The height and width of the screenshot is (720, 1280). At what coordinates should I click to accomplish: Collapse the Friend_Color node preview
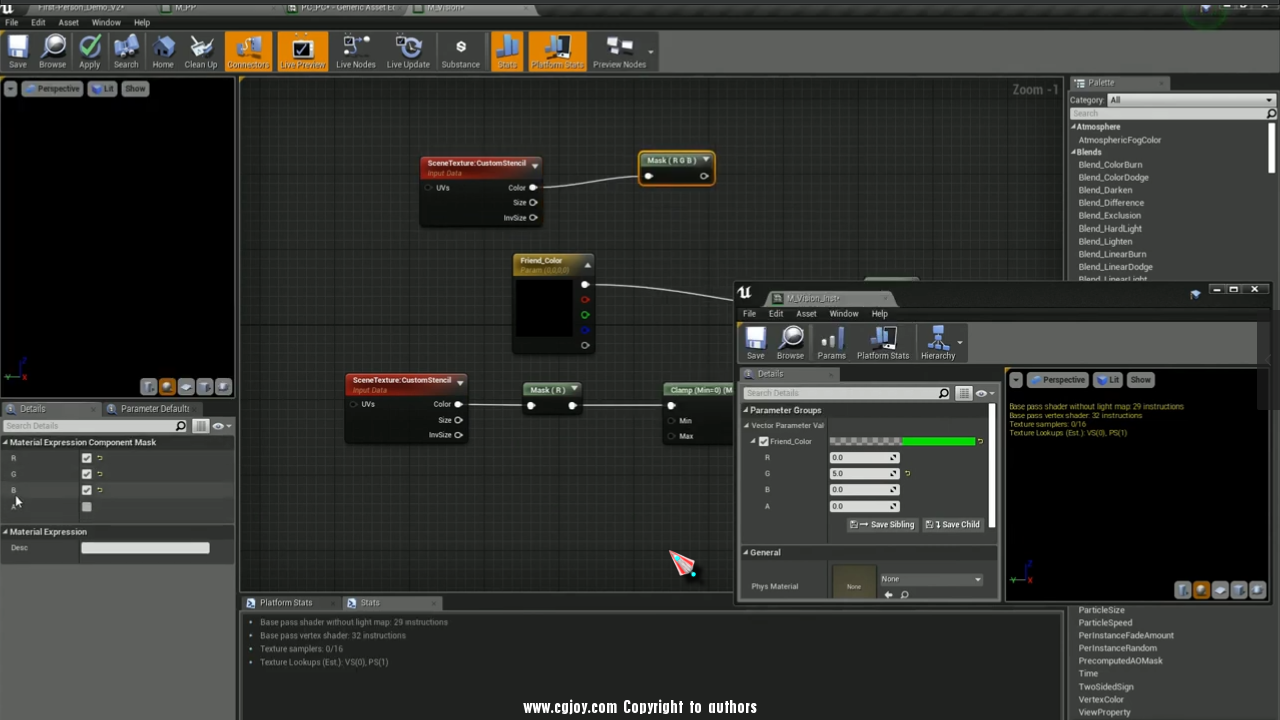pos(587,265)
